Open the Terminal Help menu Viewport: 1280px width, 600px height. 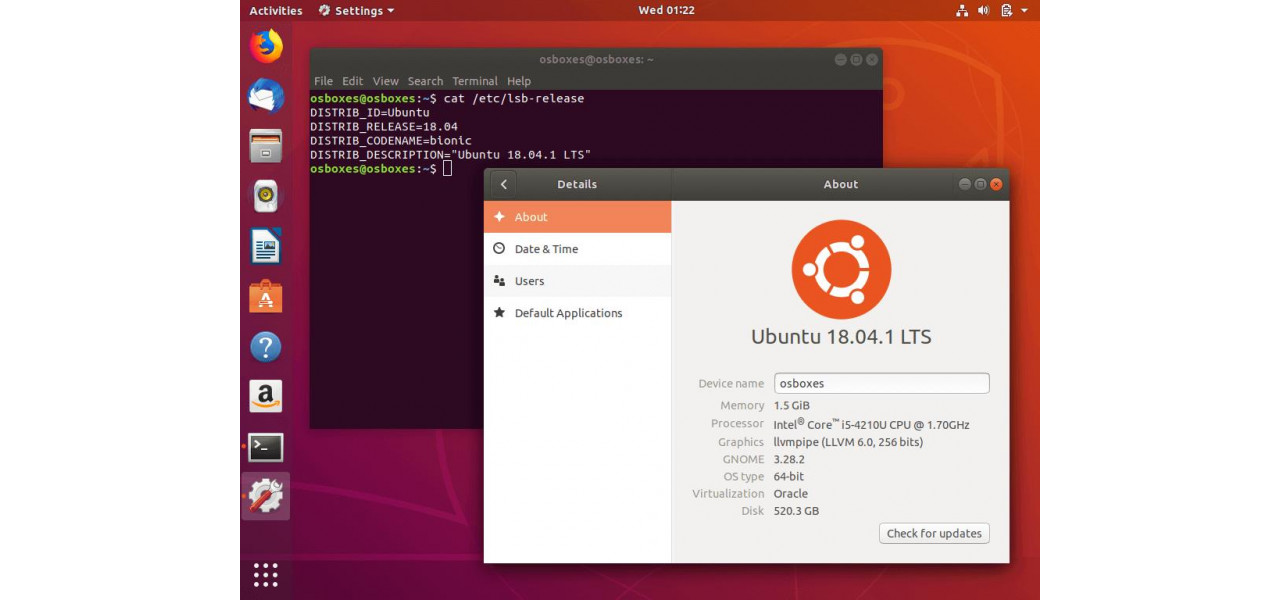[x=519, y=81]
